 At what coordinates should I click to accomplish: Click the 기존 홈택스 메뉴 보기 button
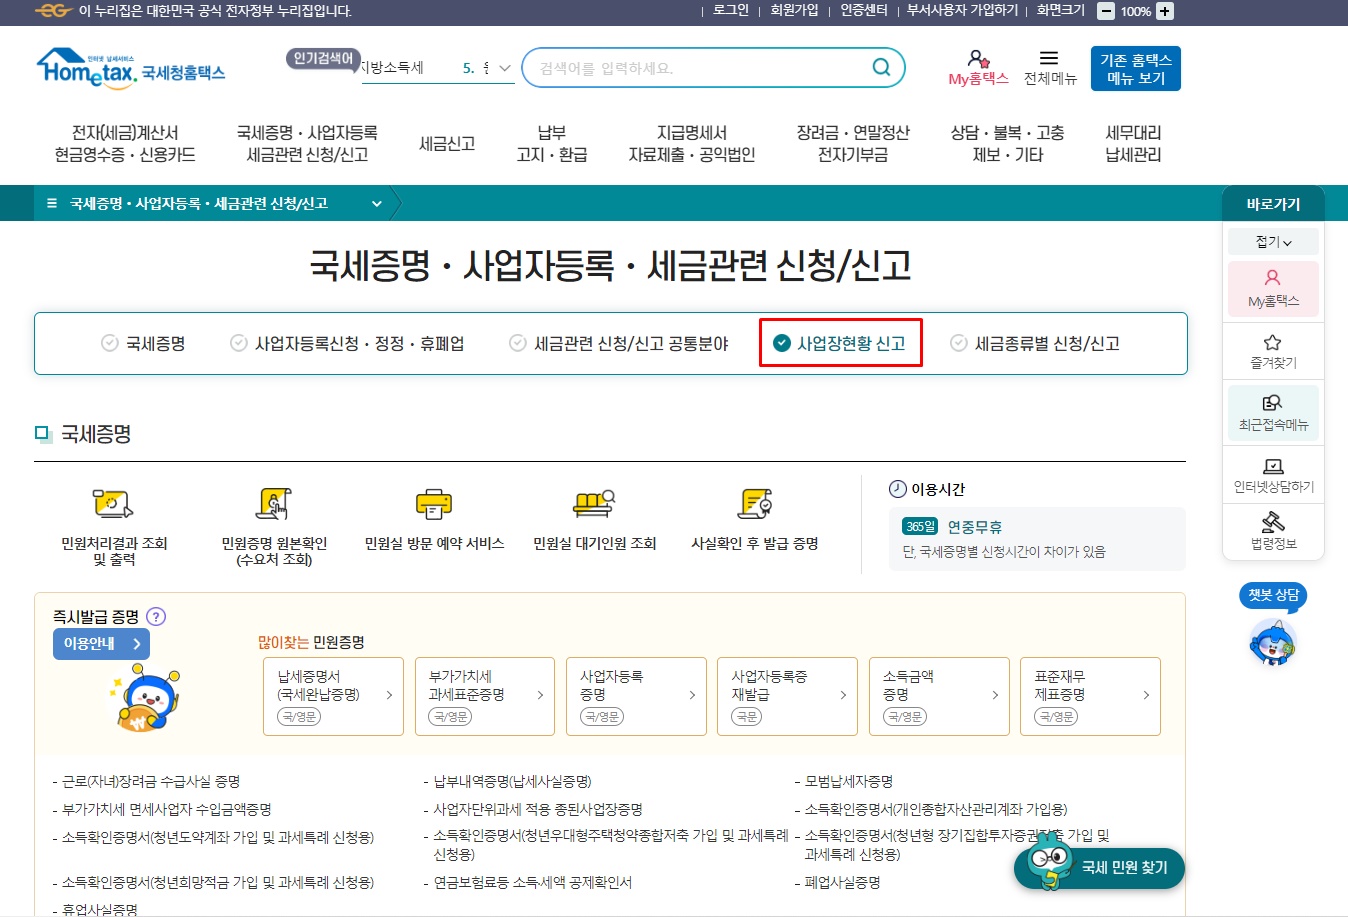tap(1136, 67)
